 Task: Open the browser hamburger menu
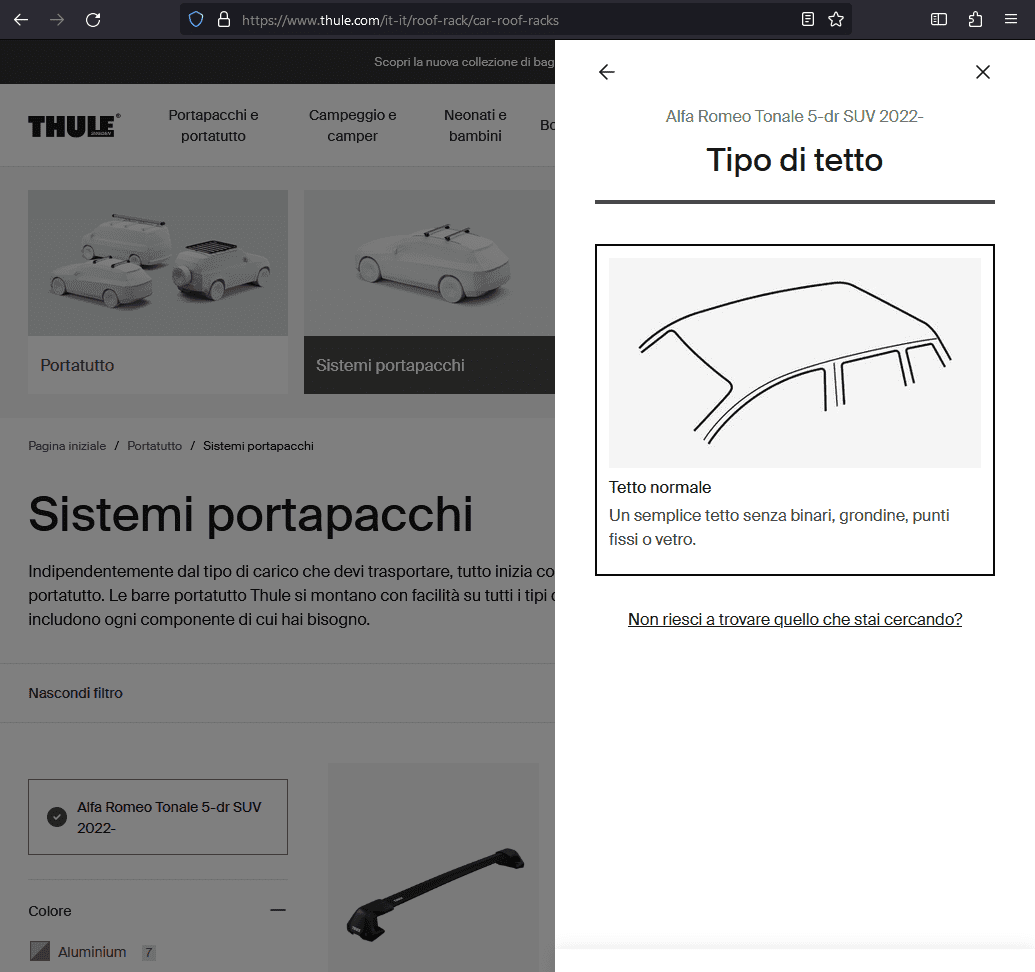pos(1011,19)
